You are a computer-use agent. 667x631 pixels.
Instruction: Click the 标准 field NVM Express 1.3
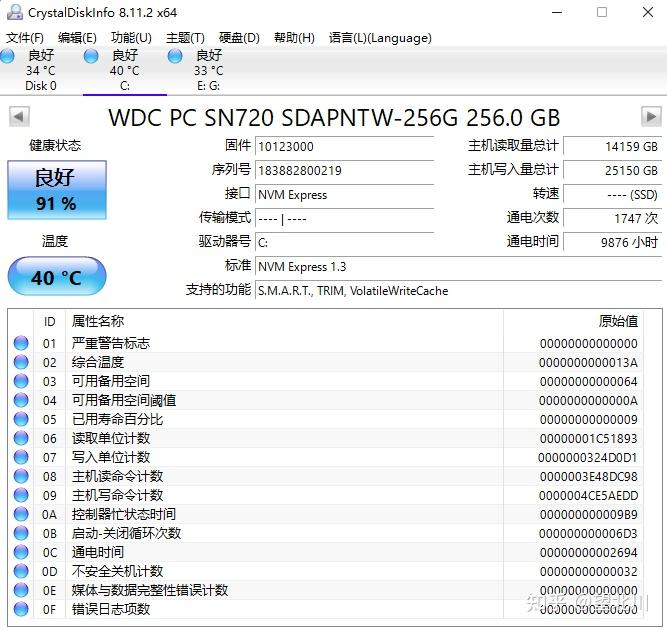(x=458, y=267)
